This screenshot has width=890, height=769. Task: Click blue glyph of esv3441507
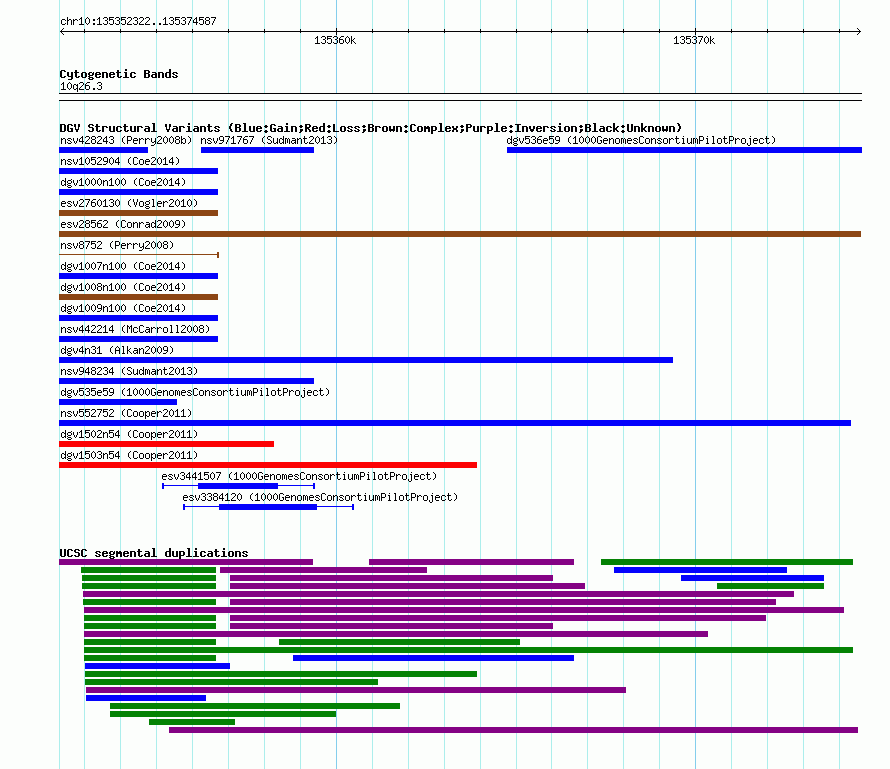[238, 486]
